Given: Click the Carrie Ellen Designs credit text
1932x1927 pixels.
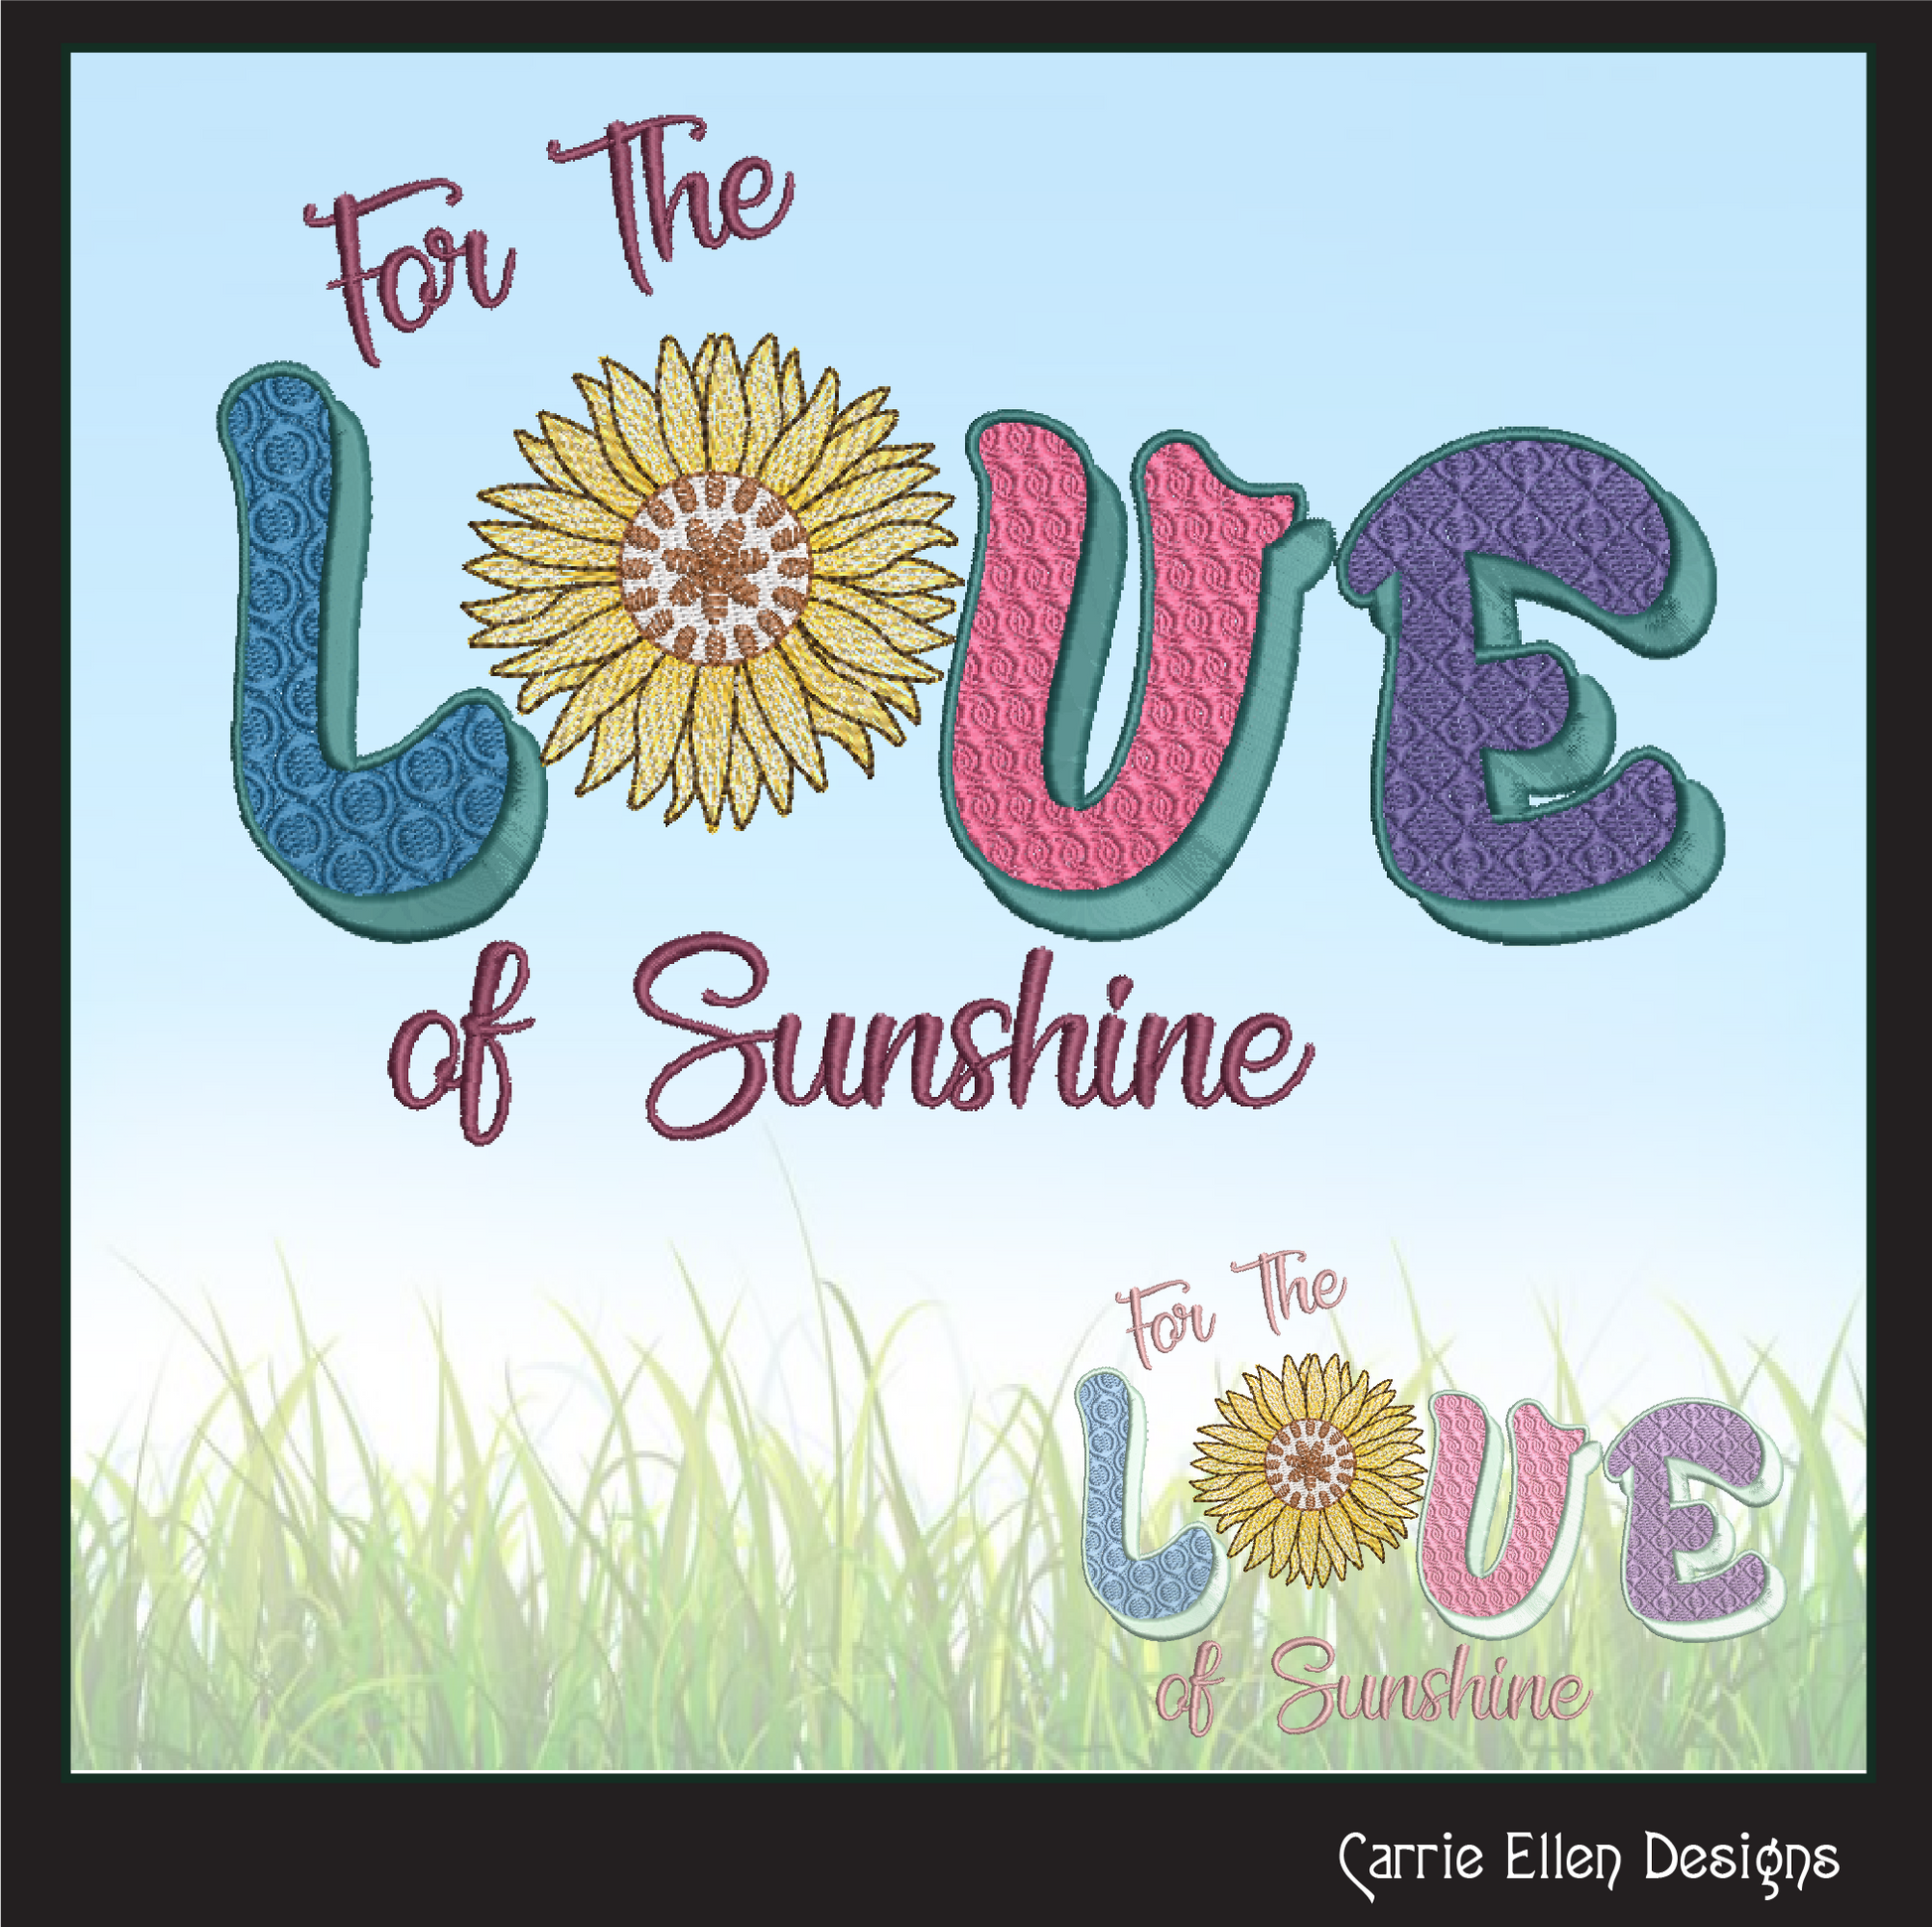Looking at the screenshot, I should coord(1589,1860).
